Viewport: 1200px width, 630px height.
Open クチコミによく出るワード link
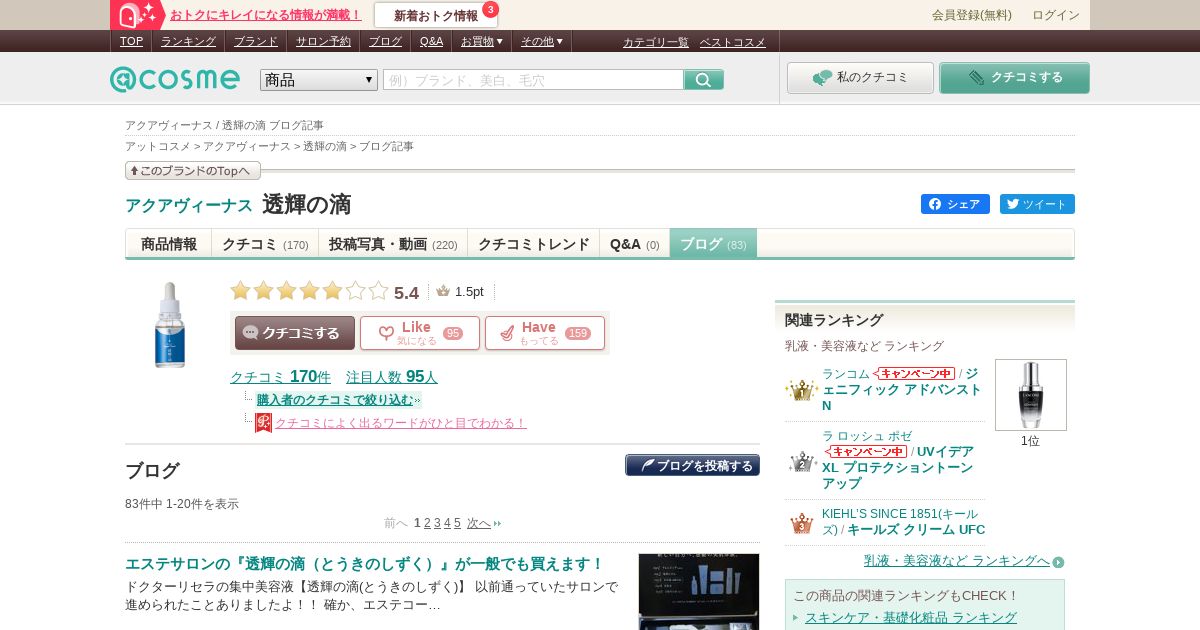click(401, 423)
